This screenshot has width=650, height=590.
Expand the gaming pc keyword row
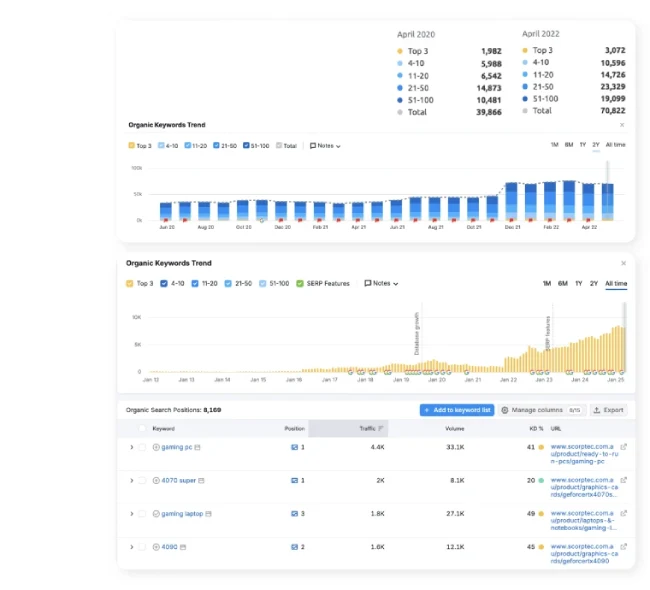131,447
